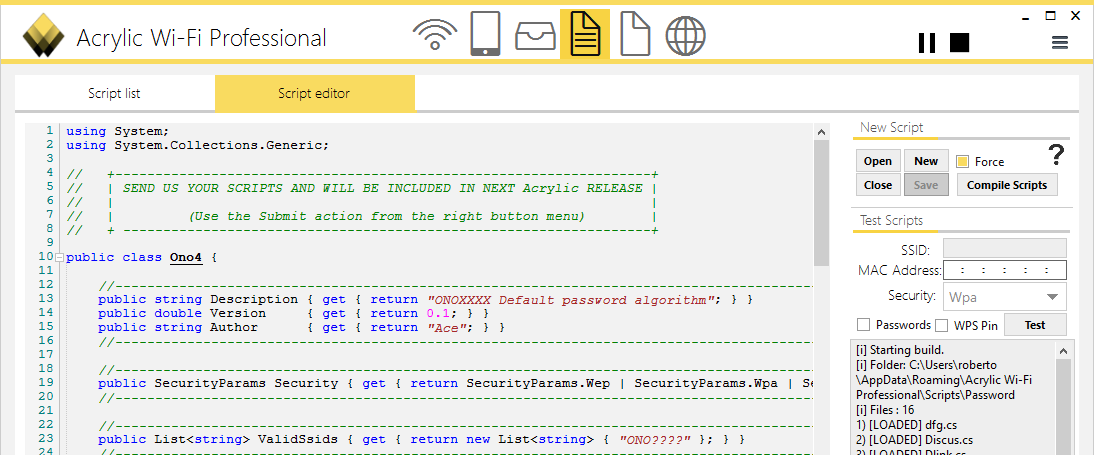
Task: Click the class name Ono4 in code
Action: pos(186,258)
